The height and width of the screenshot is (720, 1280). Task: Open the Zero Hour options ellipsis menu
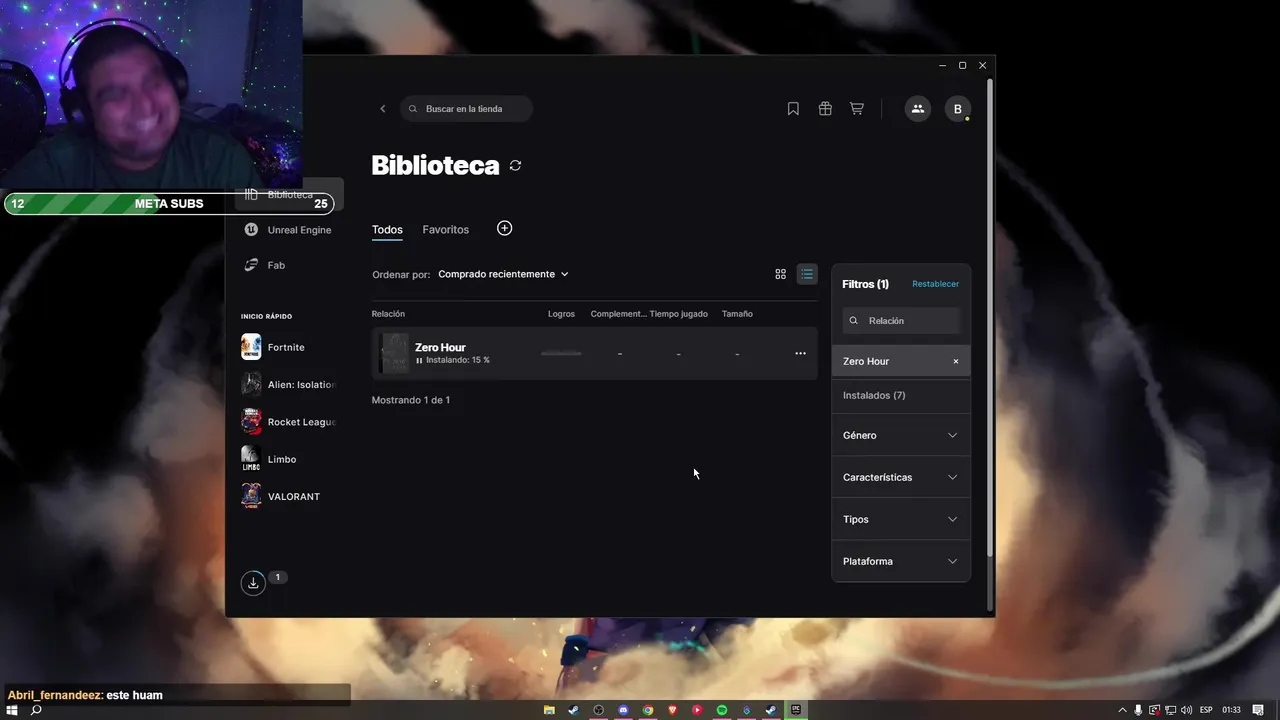click(x=800, y=353)
